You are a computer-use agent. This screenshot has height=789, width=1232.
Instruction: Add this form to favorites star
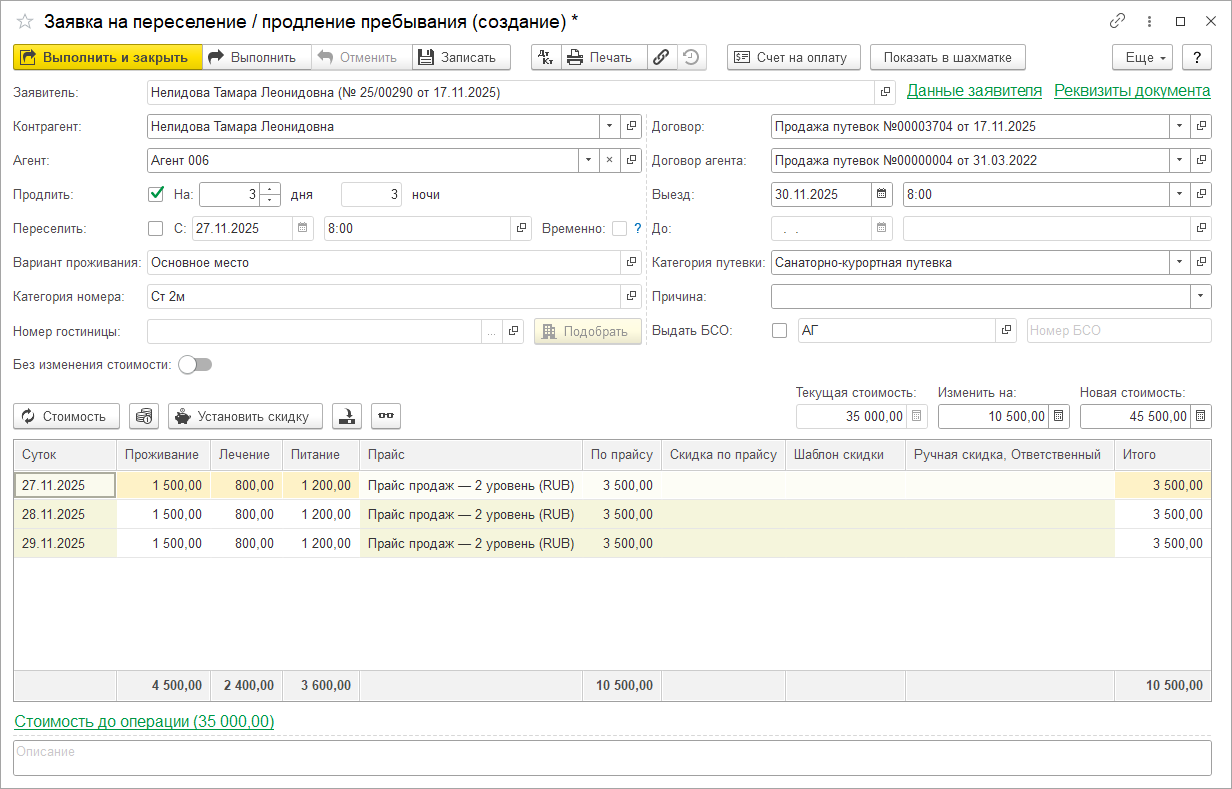[x=25, y=21]
